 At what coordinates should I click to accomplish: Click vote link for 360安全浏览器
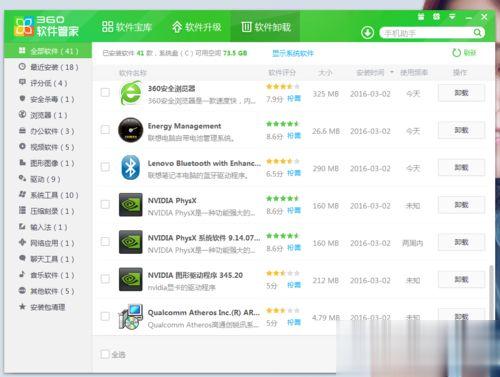click(x=294, y=99)
